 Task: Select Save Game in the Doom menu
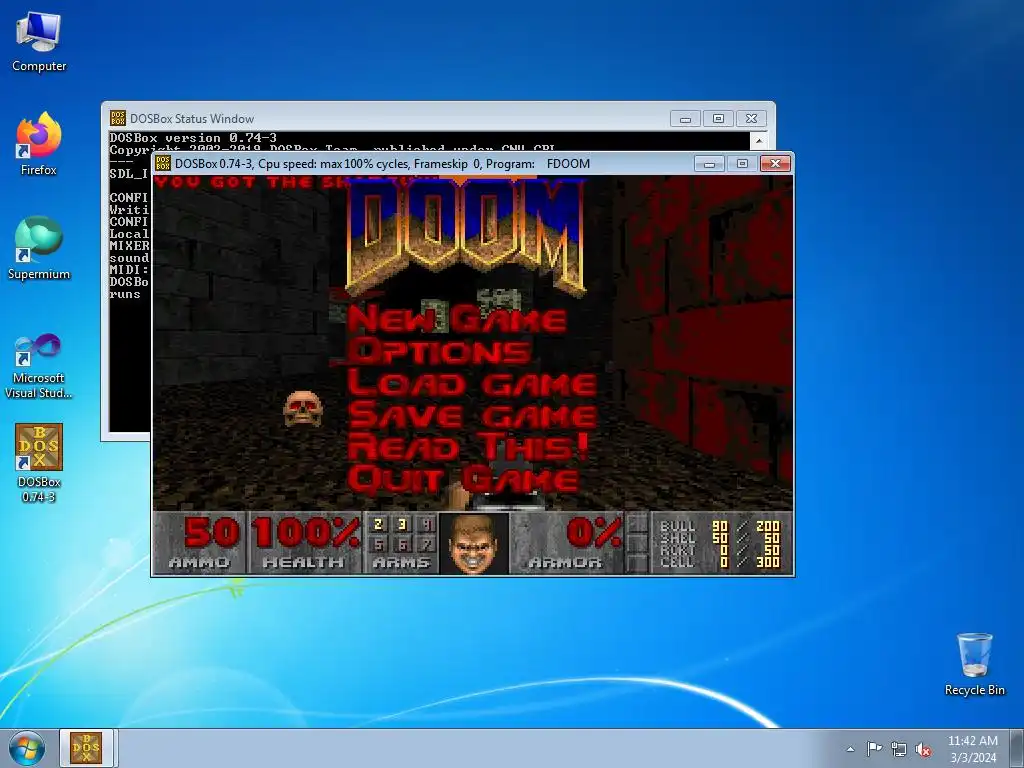[472, 415]
